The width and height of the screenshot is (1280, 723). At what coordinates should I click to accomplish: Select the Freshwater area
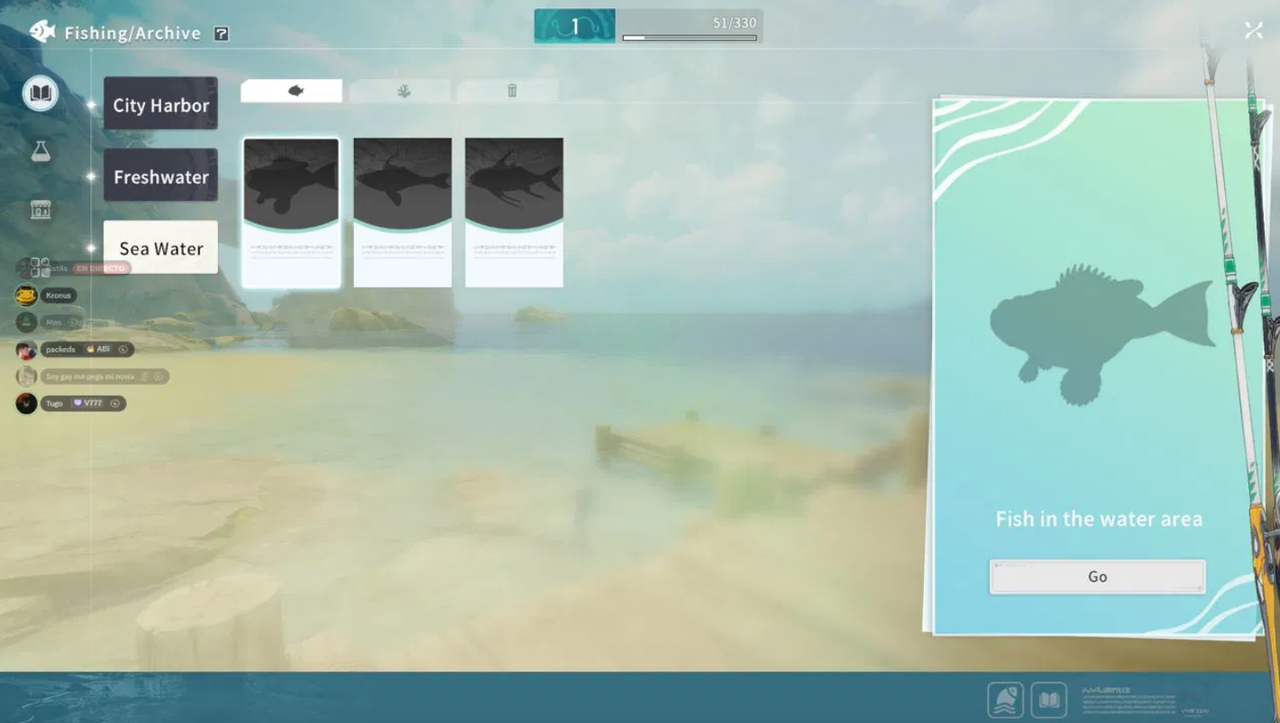pos(161,176)
